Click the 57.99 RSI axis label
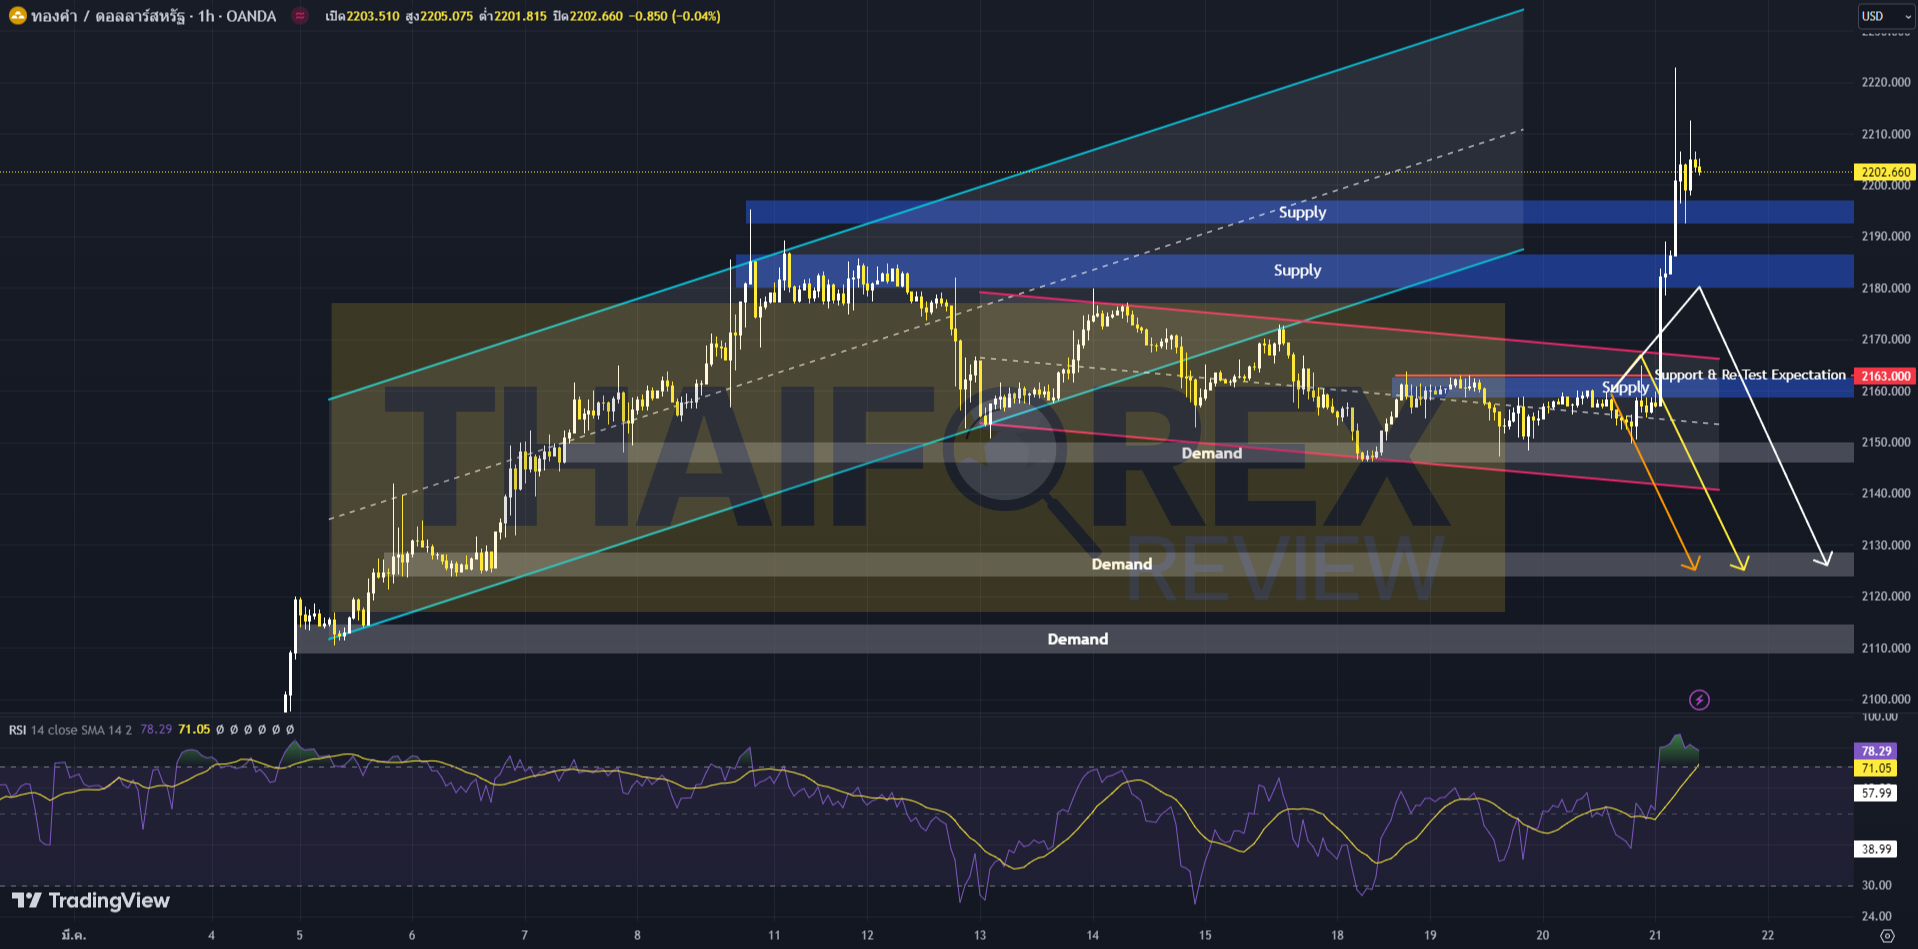1918x949 pixels. tap(1876, 793)
